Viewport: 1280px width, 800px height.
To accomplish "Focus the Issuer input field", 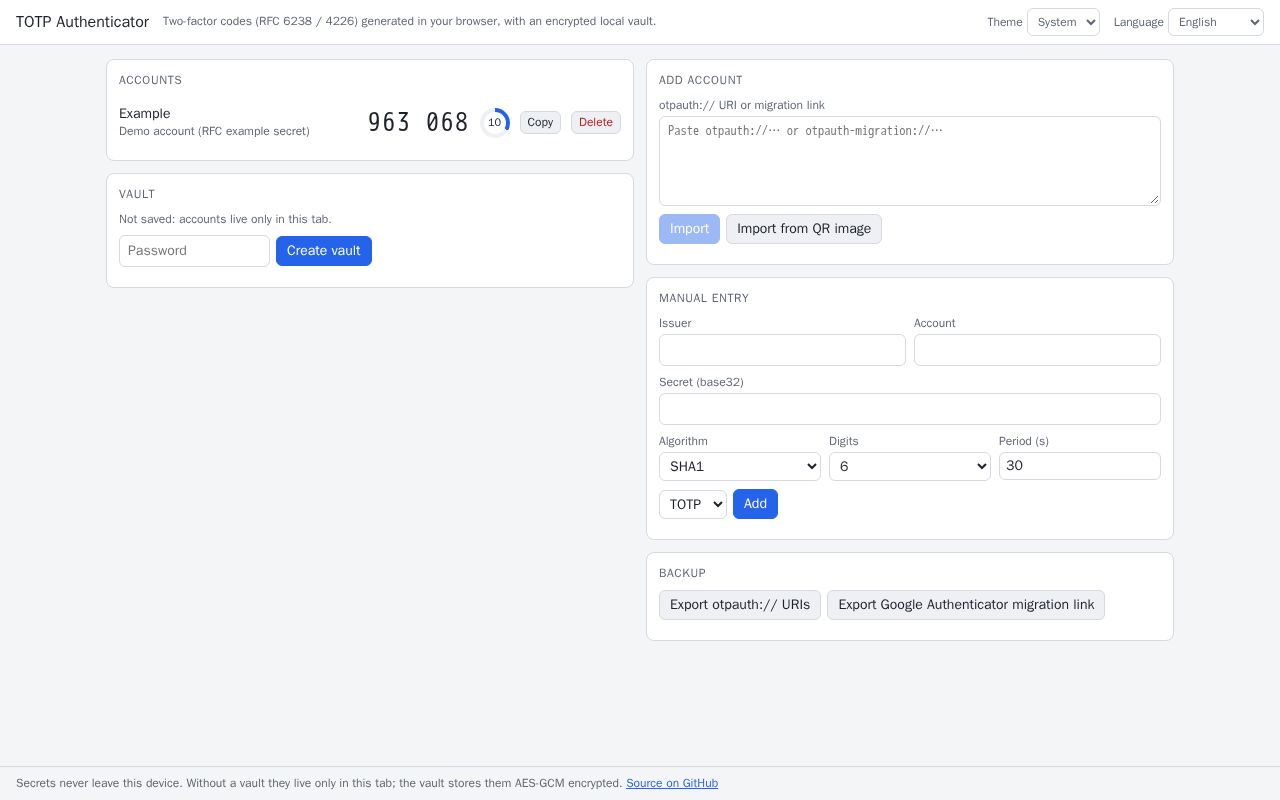I will click(x=782, y=350).
